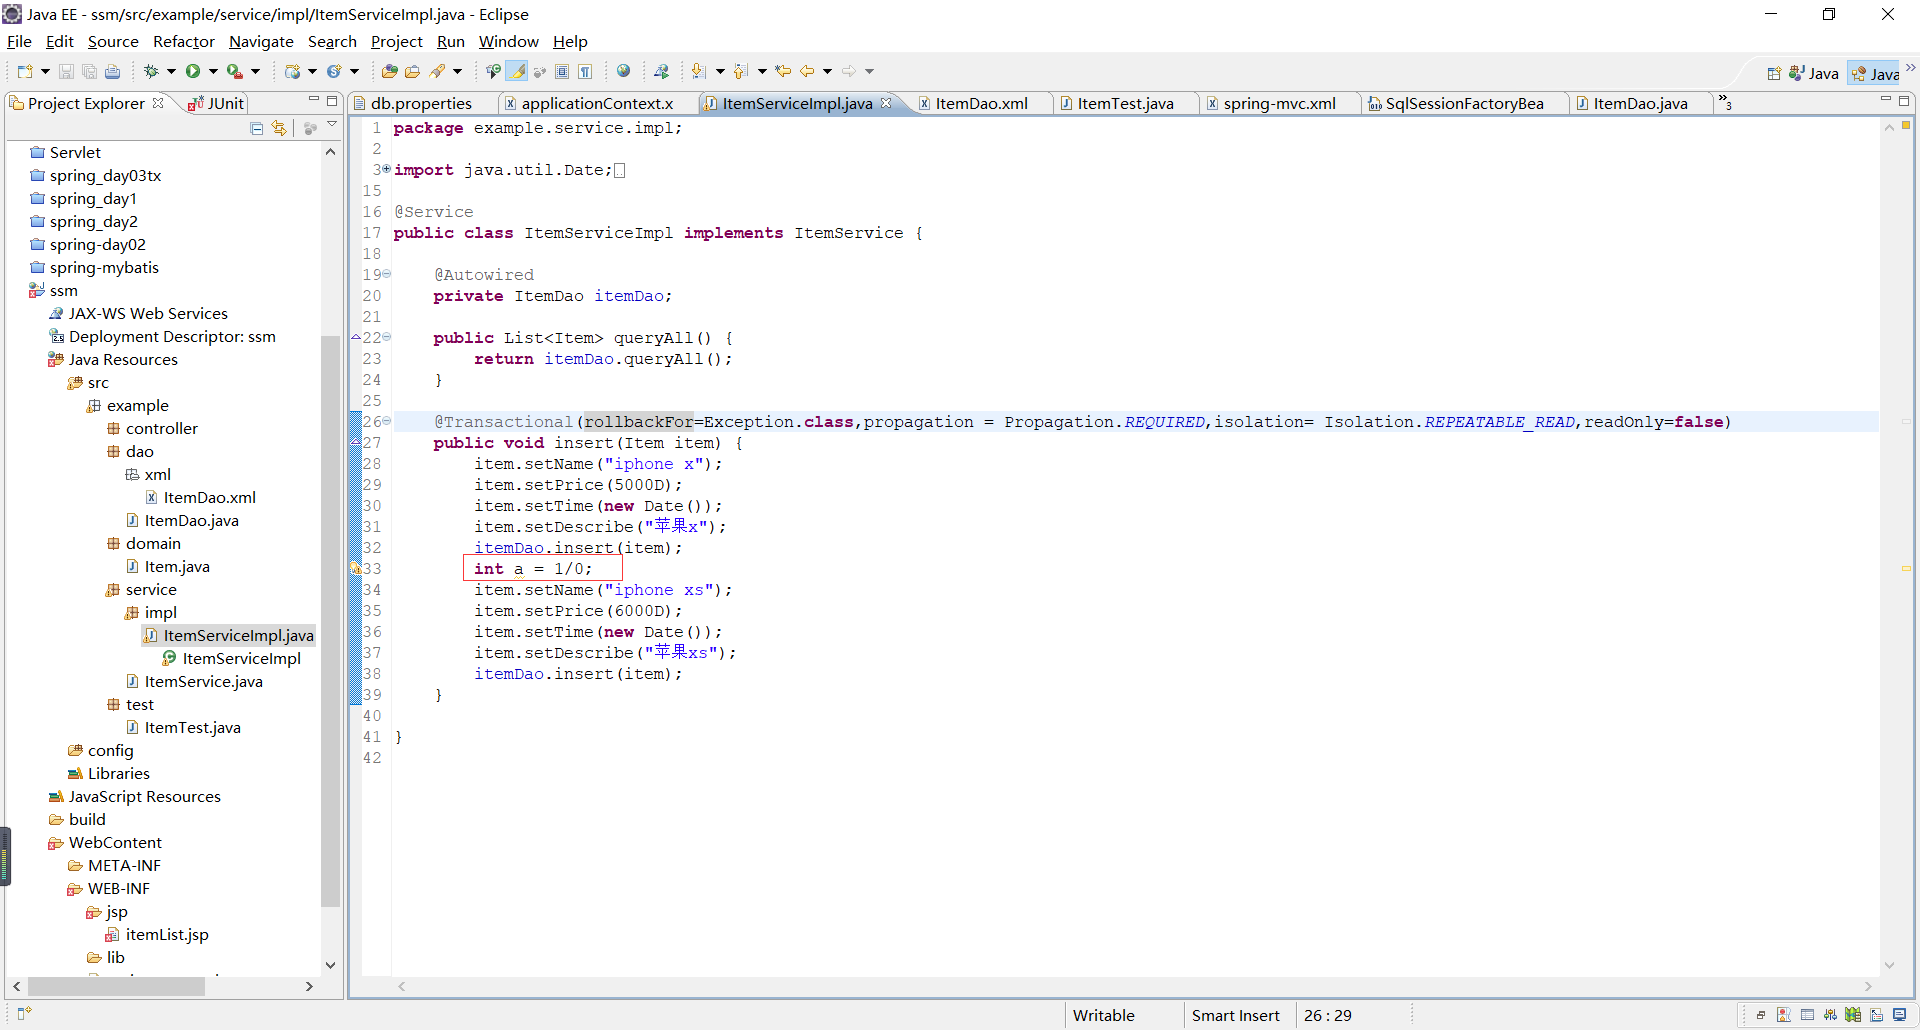Screen dimensions: 1920x1030
Task: Click the Show View as fast view icon
Action: click(24, 1014)
